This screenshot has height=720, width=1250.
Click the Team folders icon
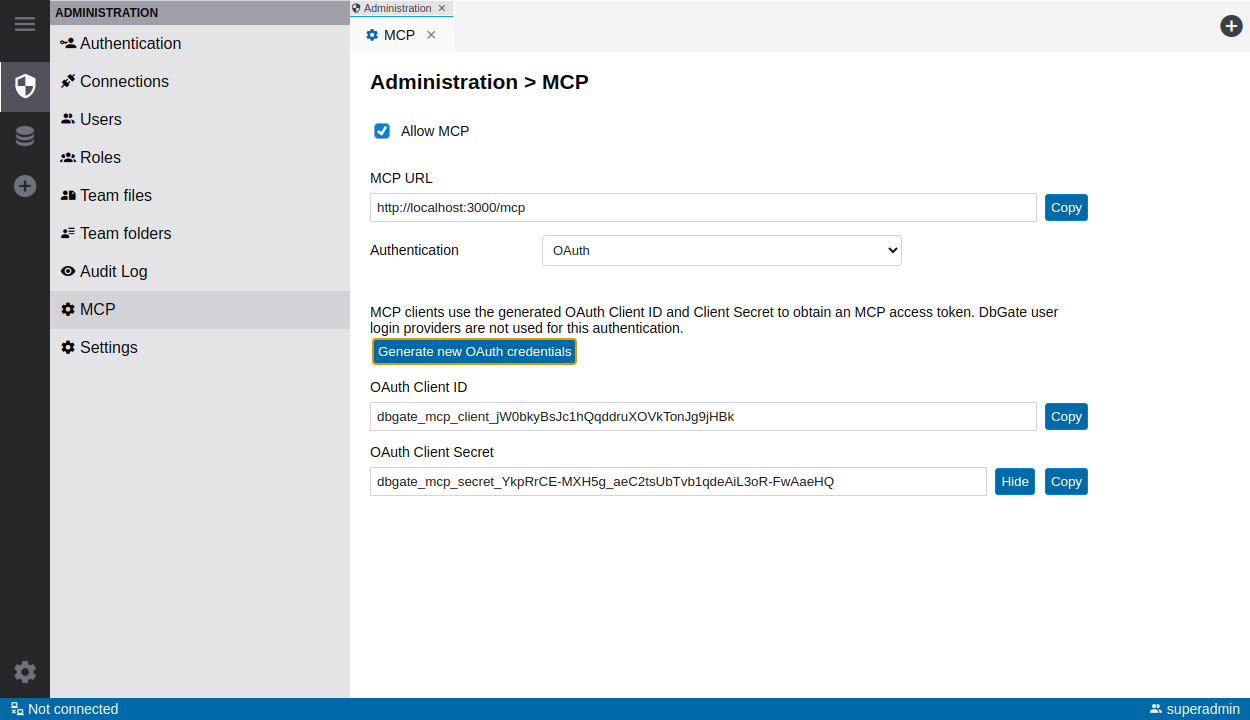coord(68,233)
